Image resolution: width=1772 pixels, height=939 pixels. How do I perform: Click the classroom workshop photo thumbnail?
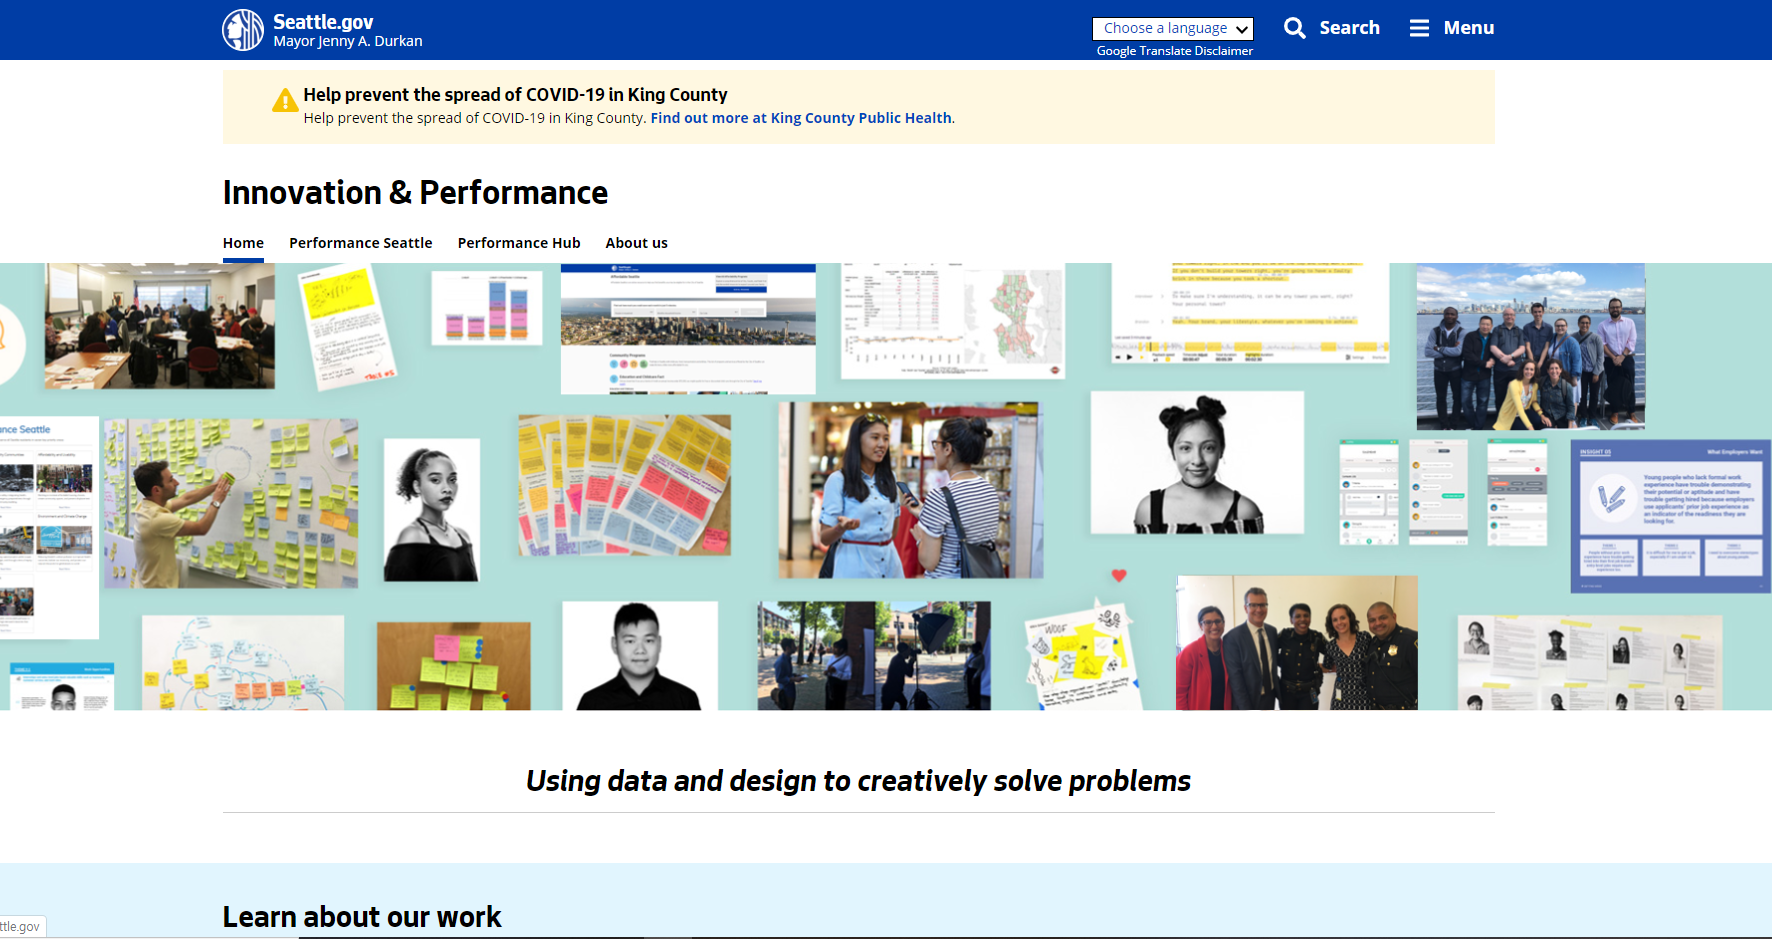click(x=159, y=326)
